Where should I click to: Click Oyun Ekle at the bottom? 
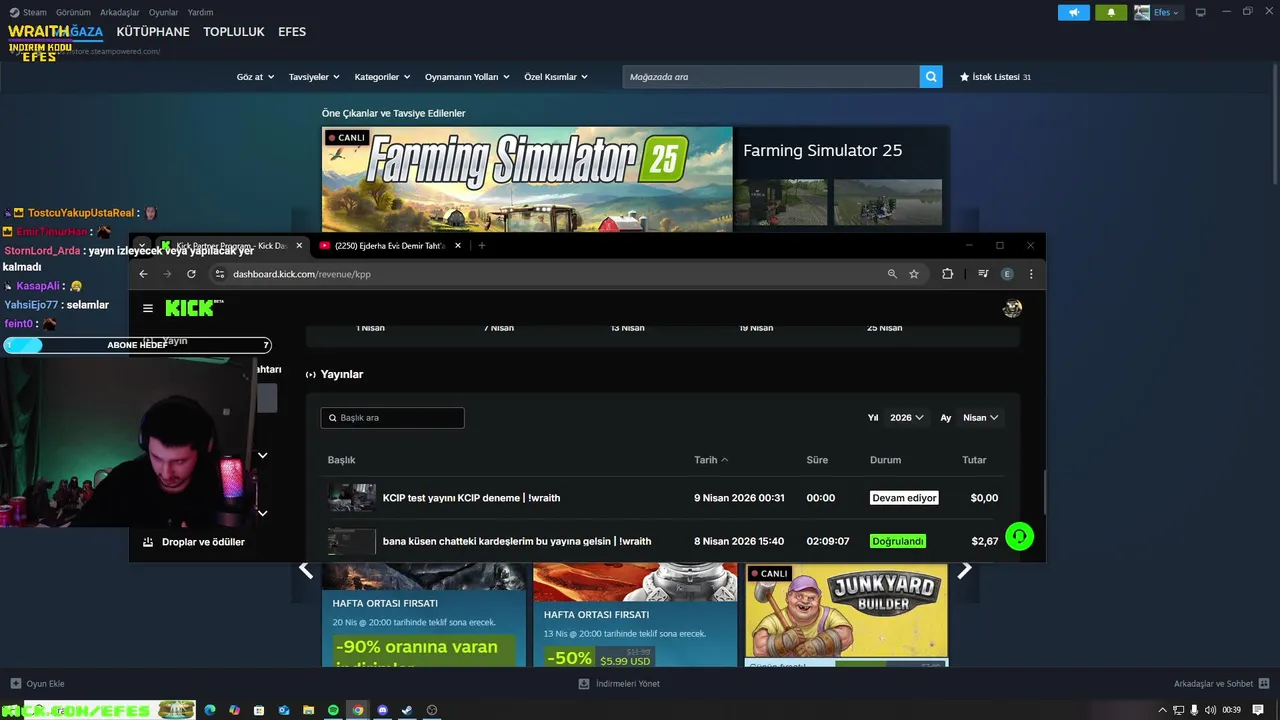[x=38, y=684]
